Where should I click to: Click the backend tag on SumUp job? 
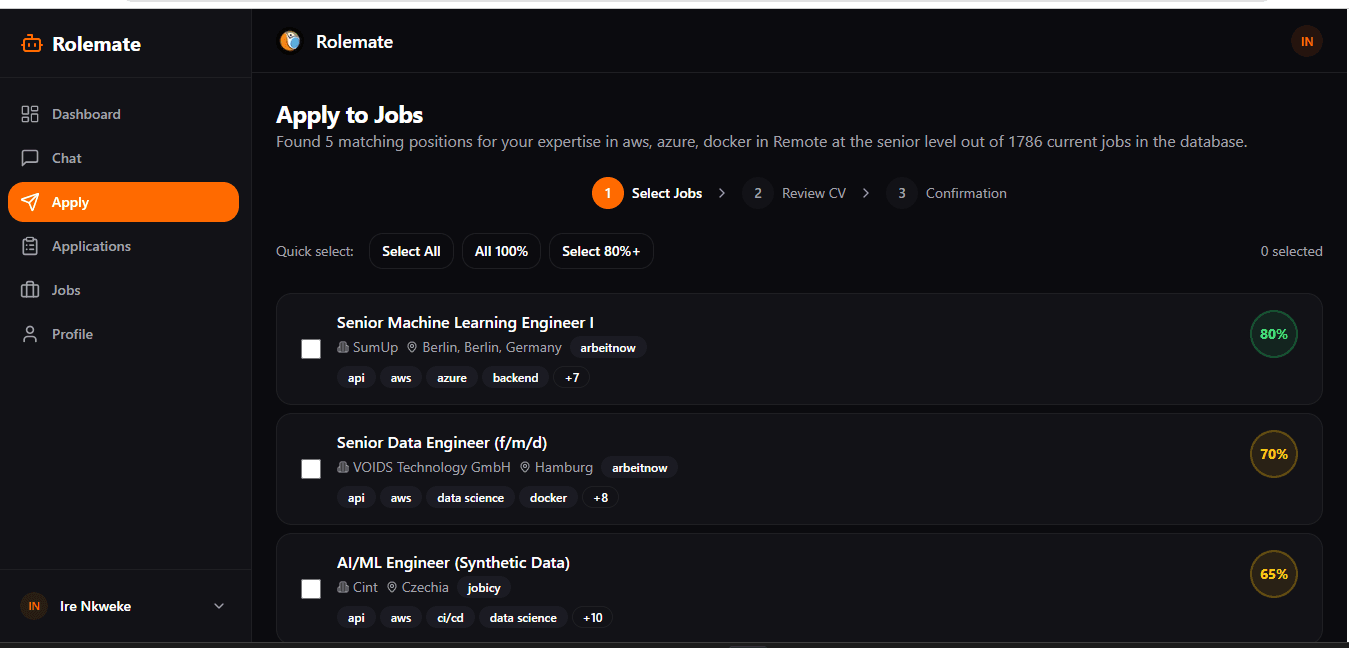[x=516, y=378]
